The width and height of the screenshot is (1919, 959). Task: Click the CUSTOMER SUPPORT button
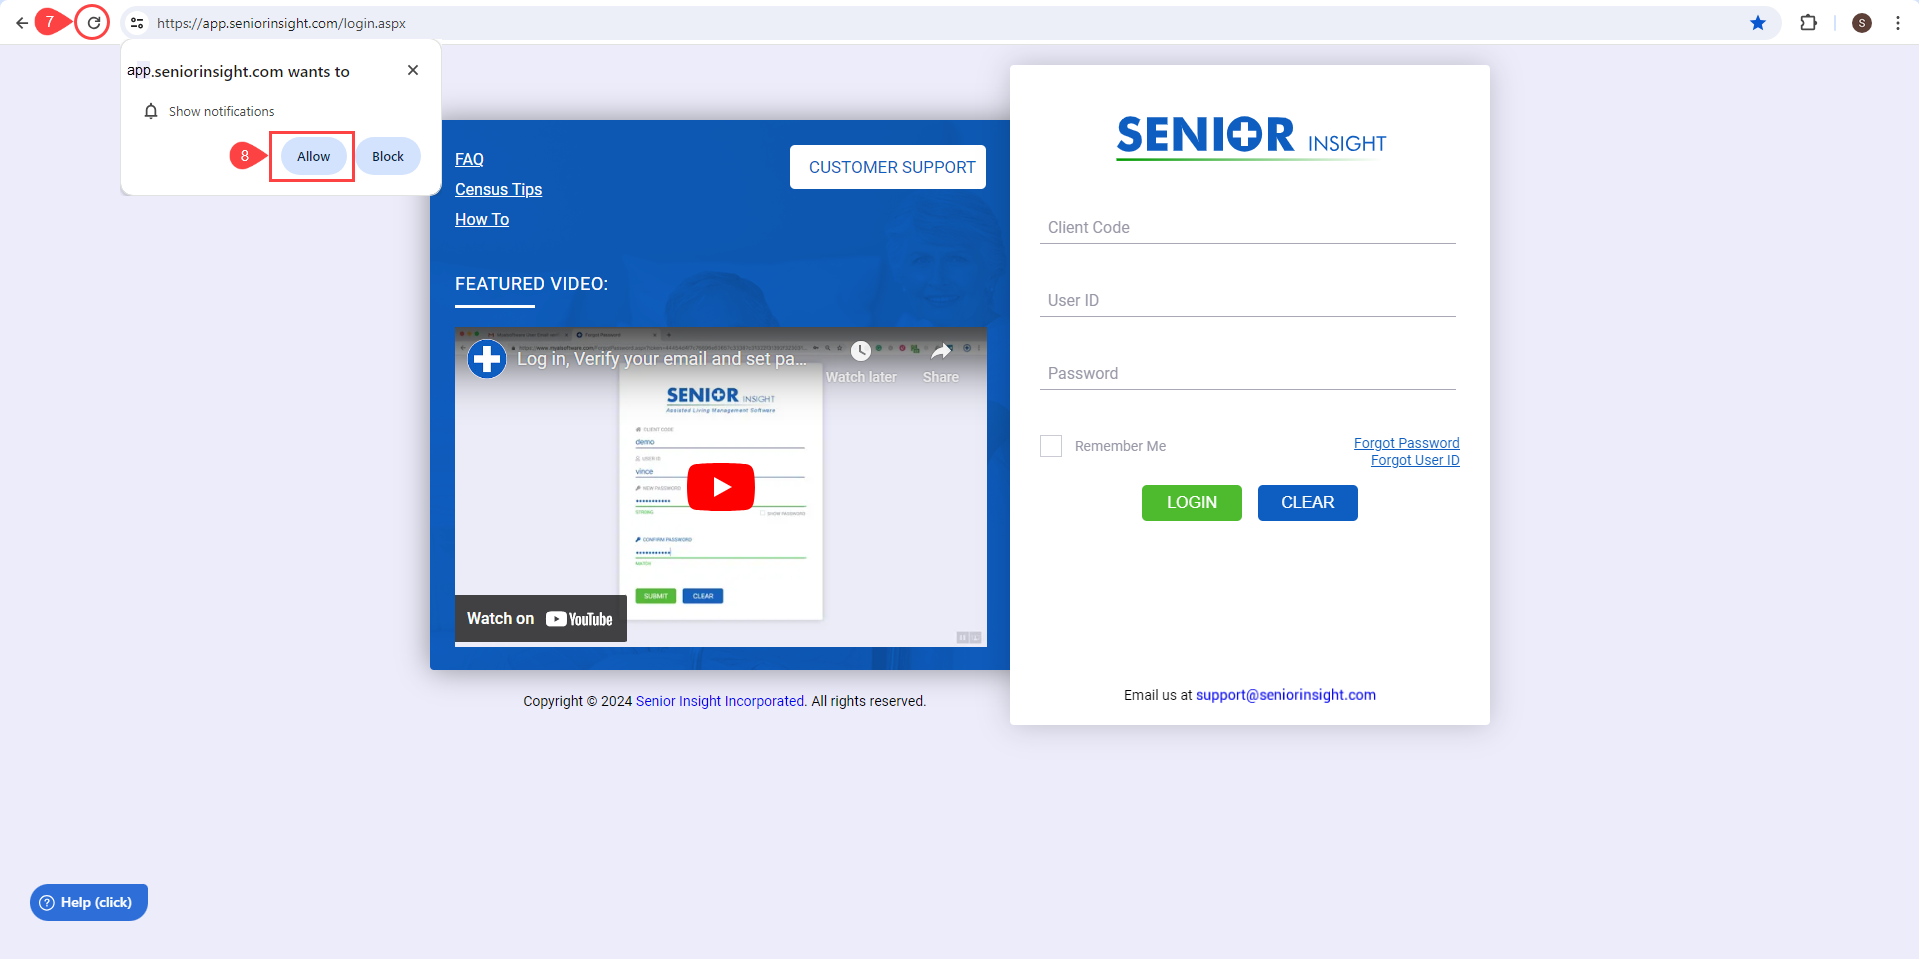[x=888, y=167]
